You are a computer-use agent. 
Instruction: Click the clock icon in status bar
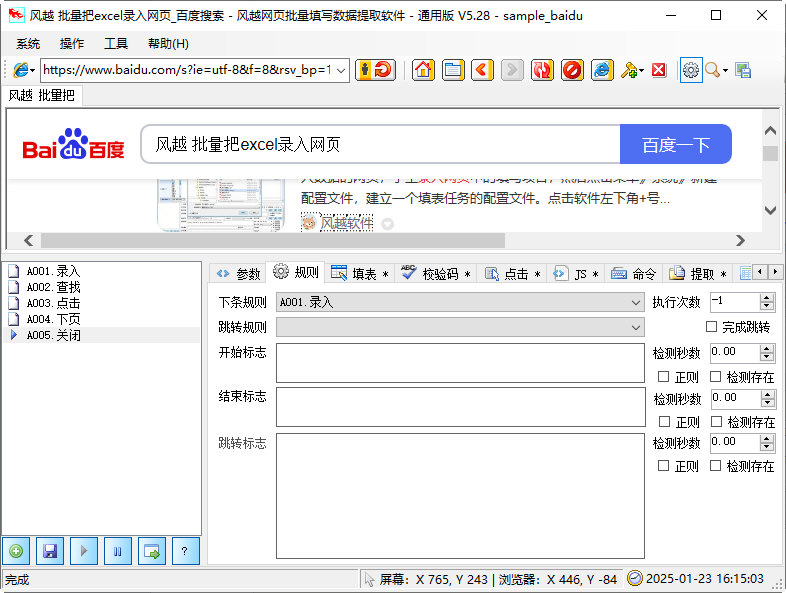pyautogui.click(x=635, y=578)
